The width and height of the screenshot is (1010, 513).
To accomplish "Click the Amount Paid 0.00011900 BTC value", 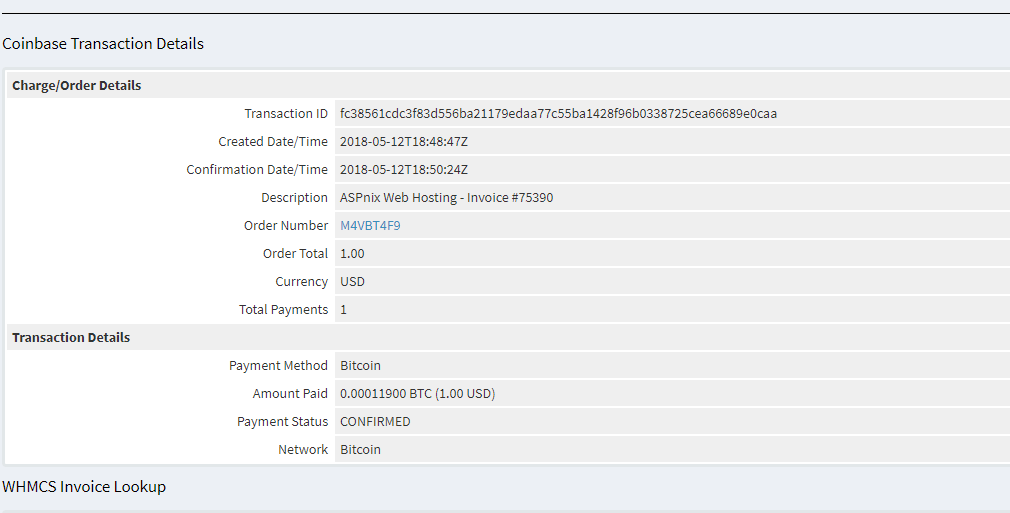I will tap(417, 394).
